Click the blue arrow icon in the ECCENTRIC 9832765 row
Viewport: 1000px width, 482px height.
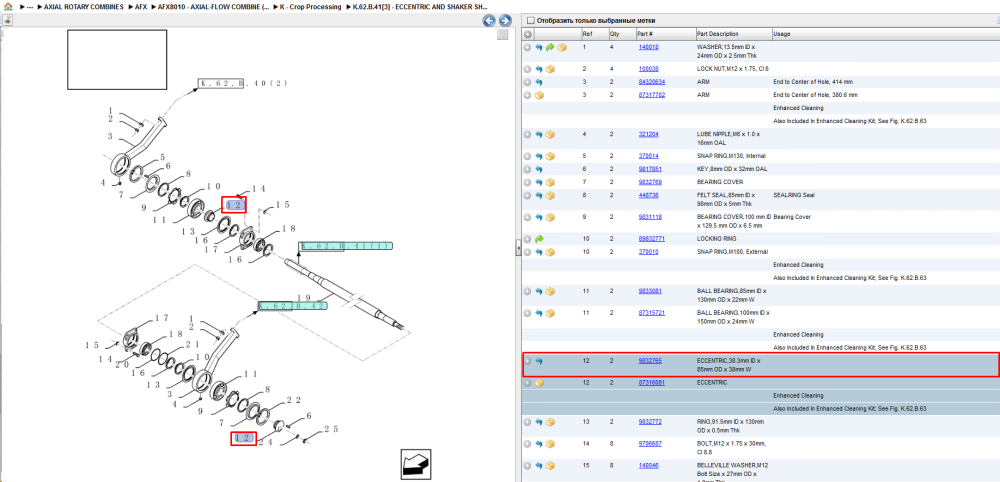coord(539,361)
